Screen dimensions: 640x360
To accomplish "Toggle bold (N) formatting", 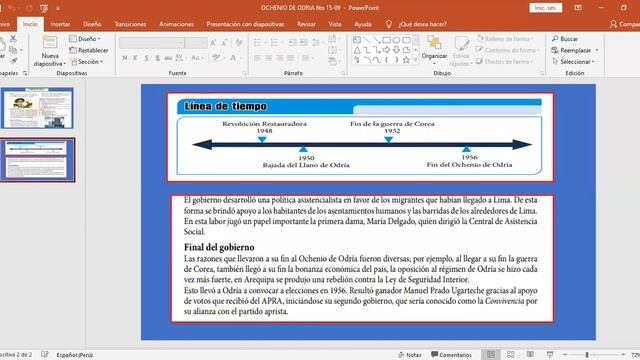I will coord(124,58).
